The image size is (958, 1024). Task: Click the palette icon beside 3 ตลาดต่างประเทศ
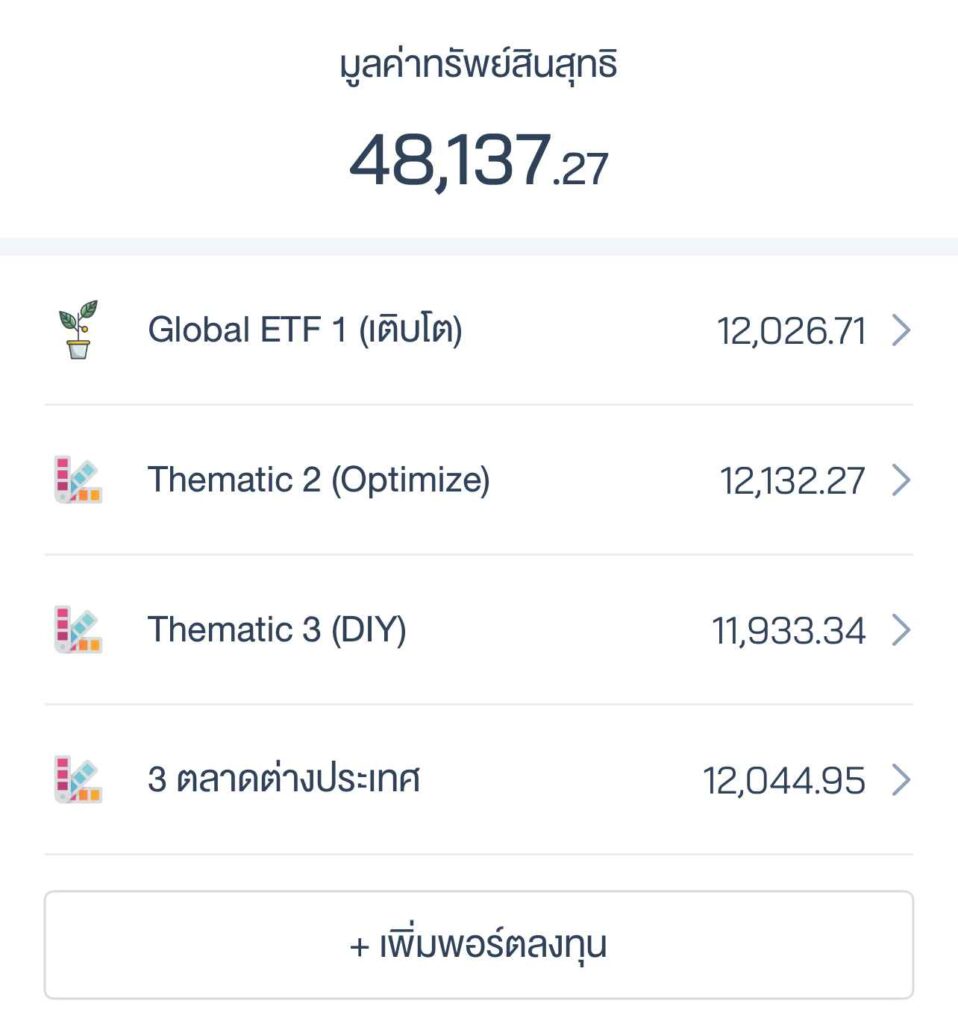click(78, 780)
